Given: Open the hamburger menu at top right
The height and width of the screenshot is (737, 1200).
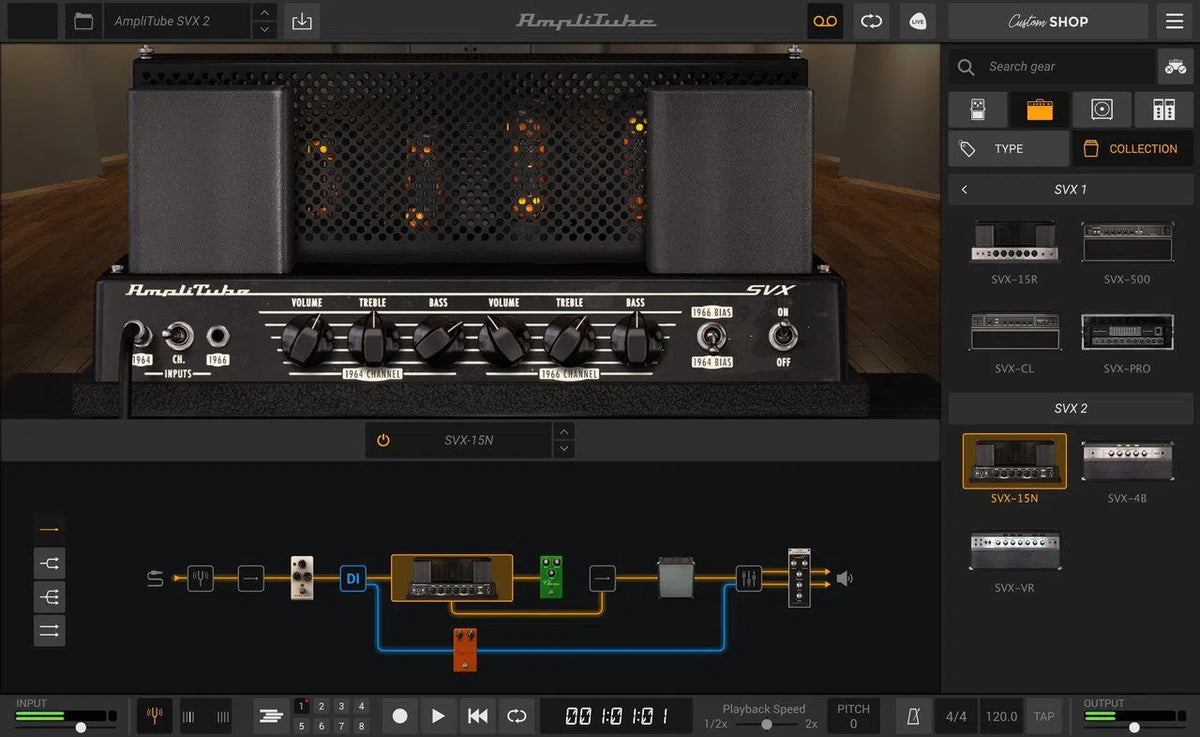Looking at the screenshot, I should tap(1175, 21).
